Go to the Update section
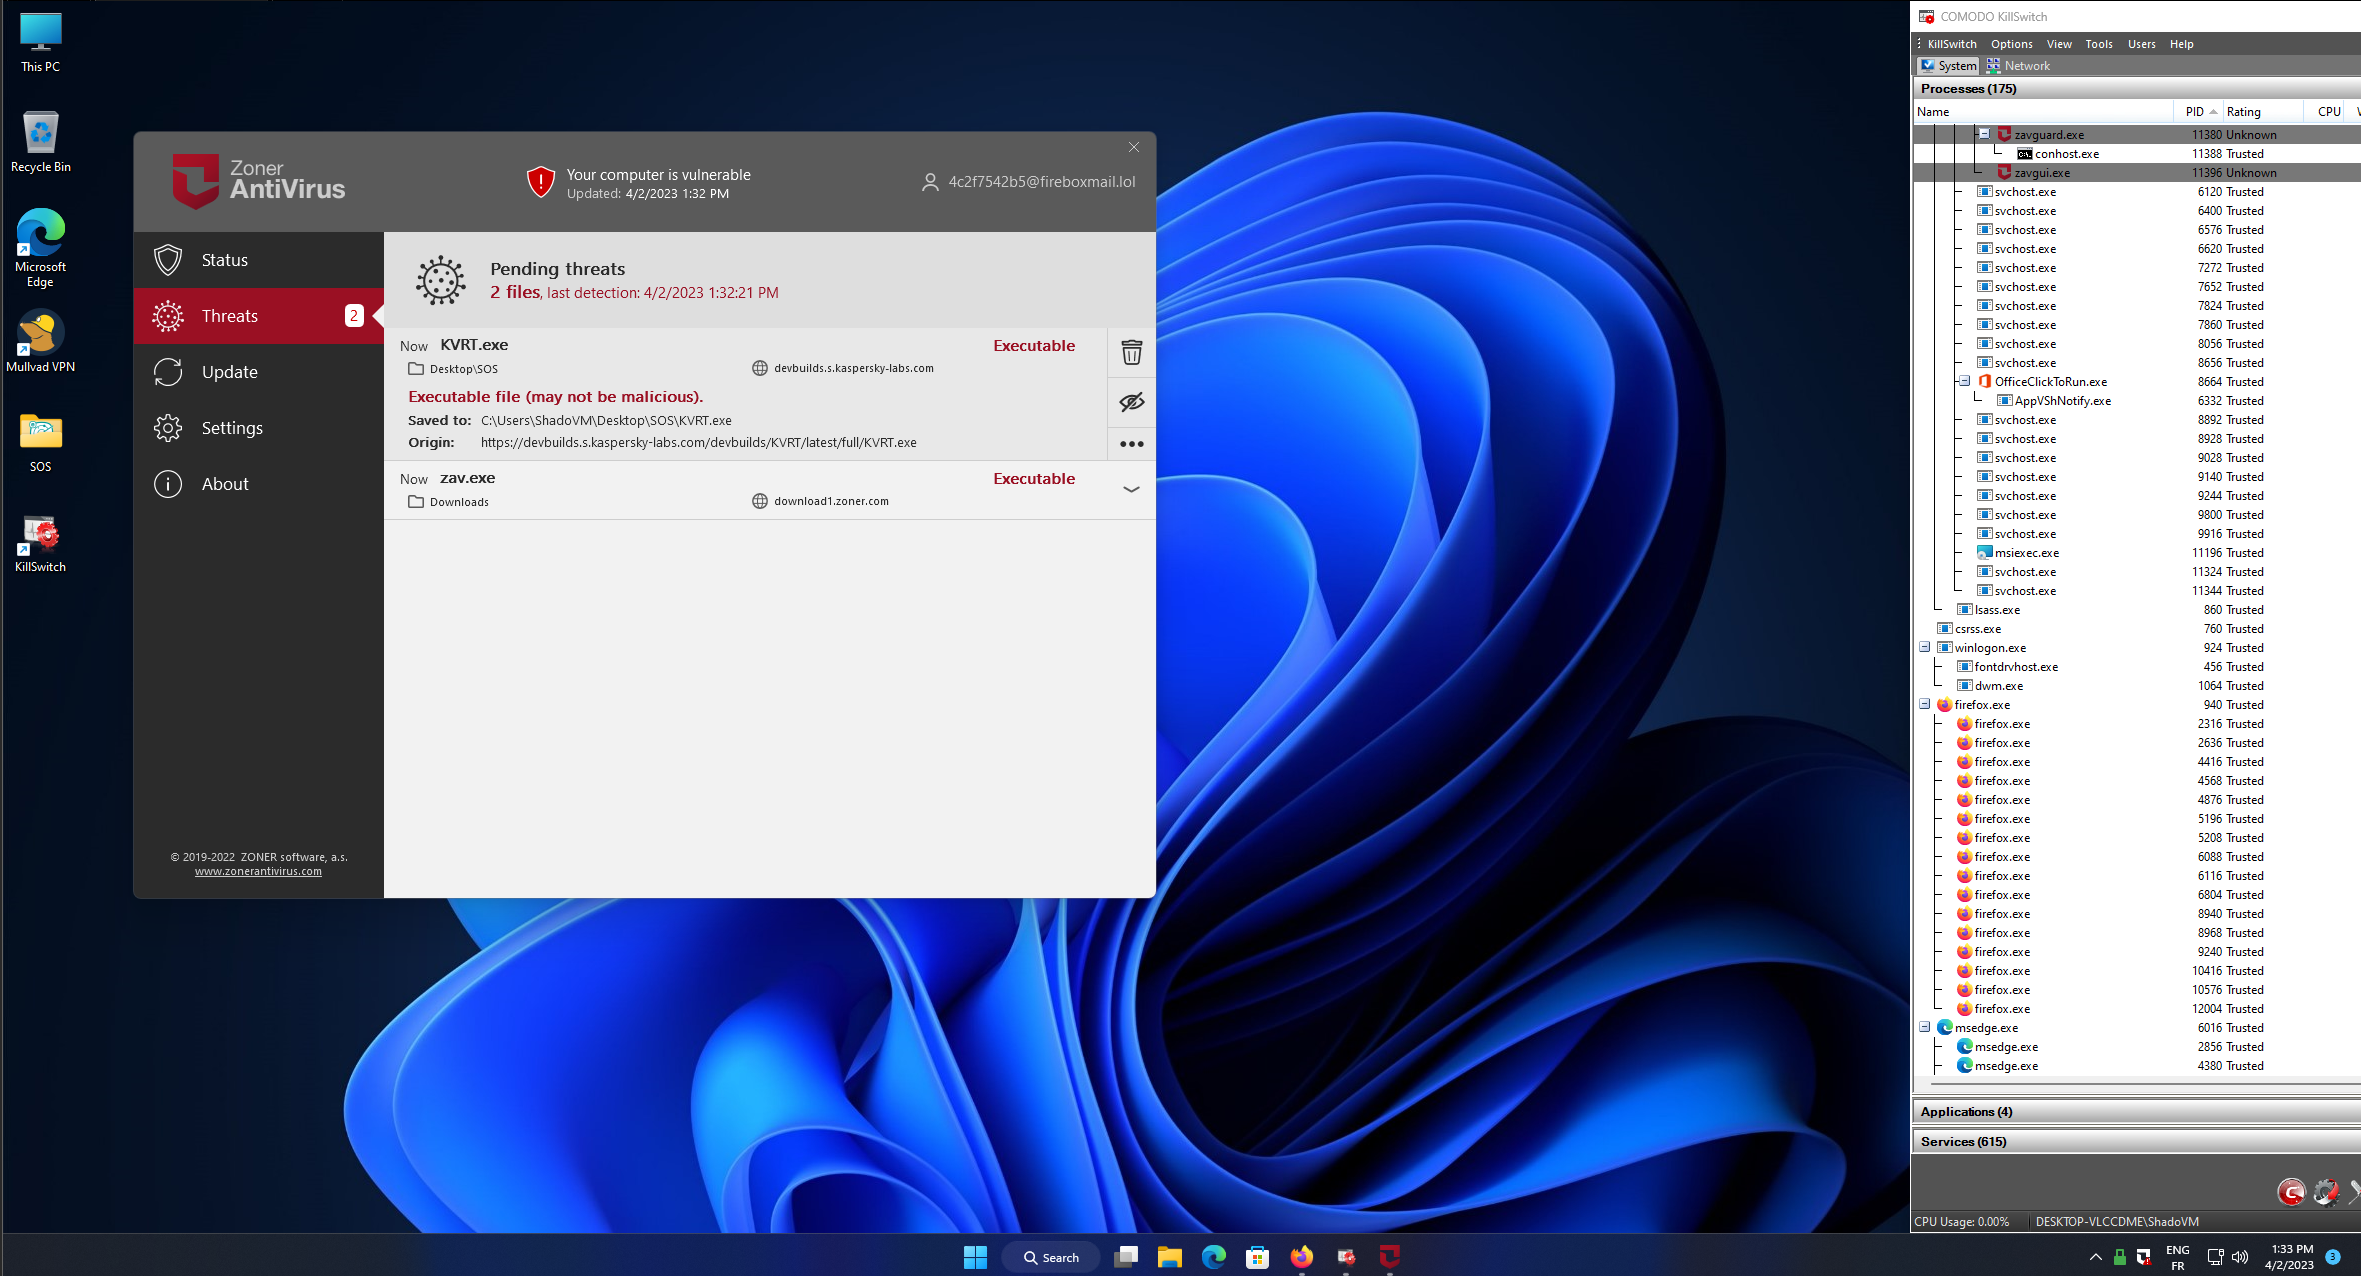The width and height of the screenshot is (2361, 1276). click(229, 372)
